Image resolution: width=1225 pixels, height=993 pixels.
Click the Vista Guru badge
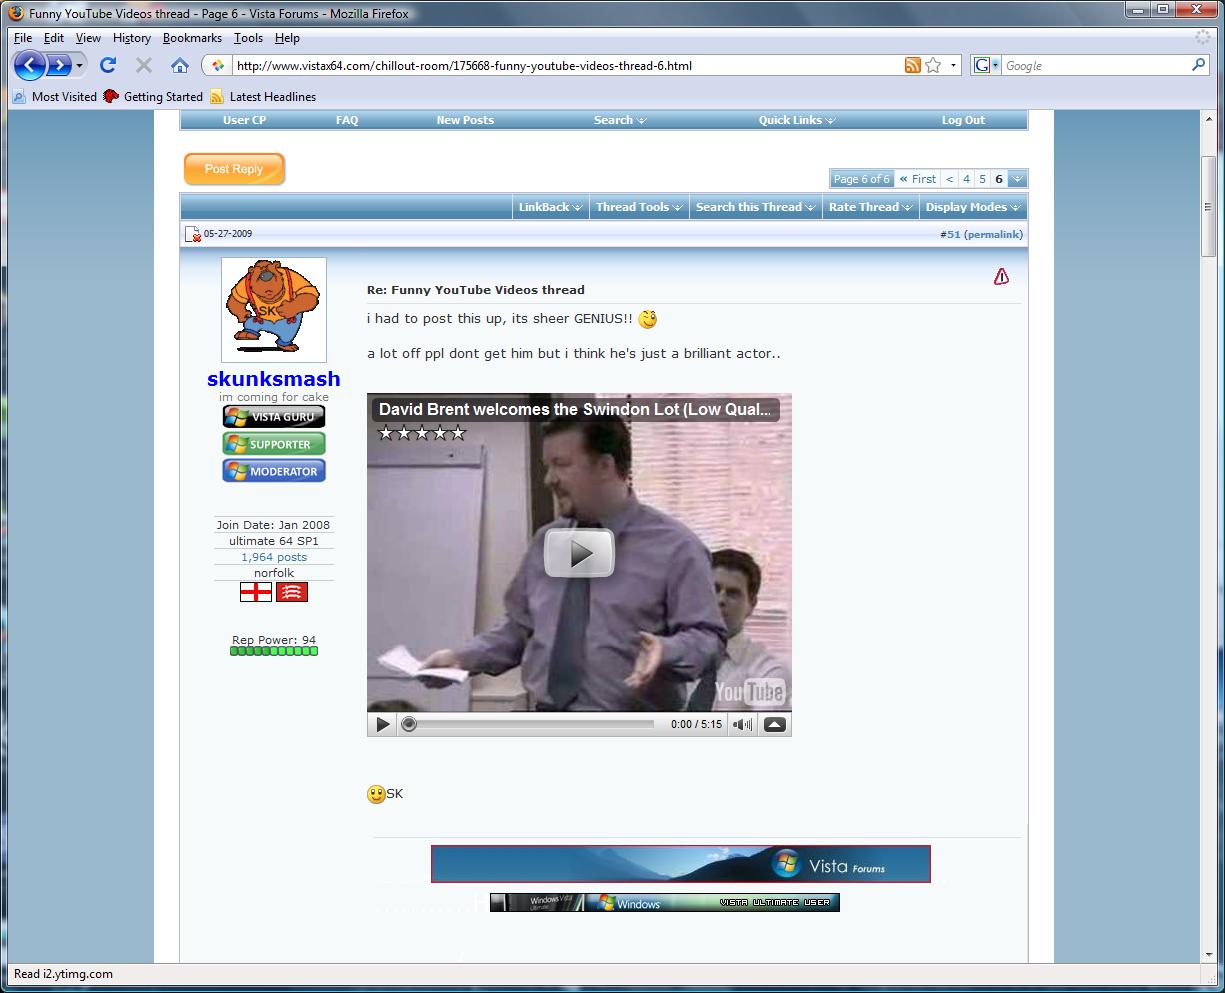point(274,416)
